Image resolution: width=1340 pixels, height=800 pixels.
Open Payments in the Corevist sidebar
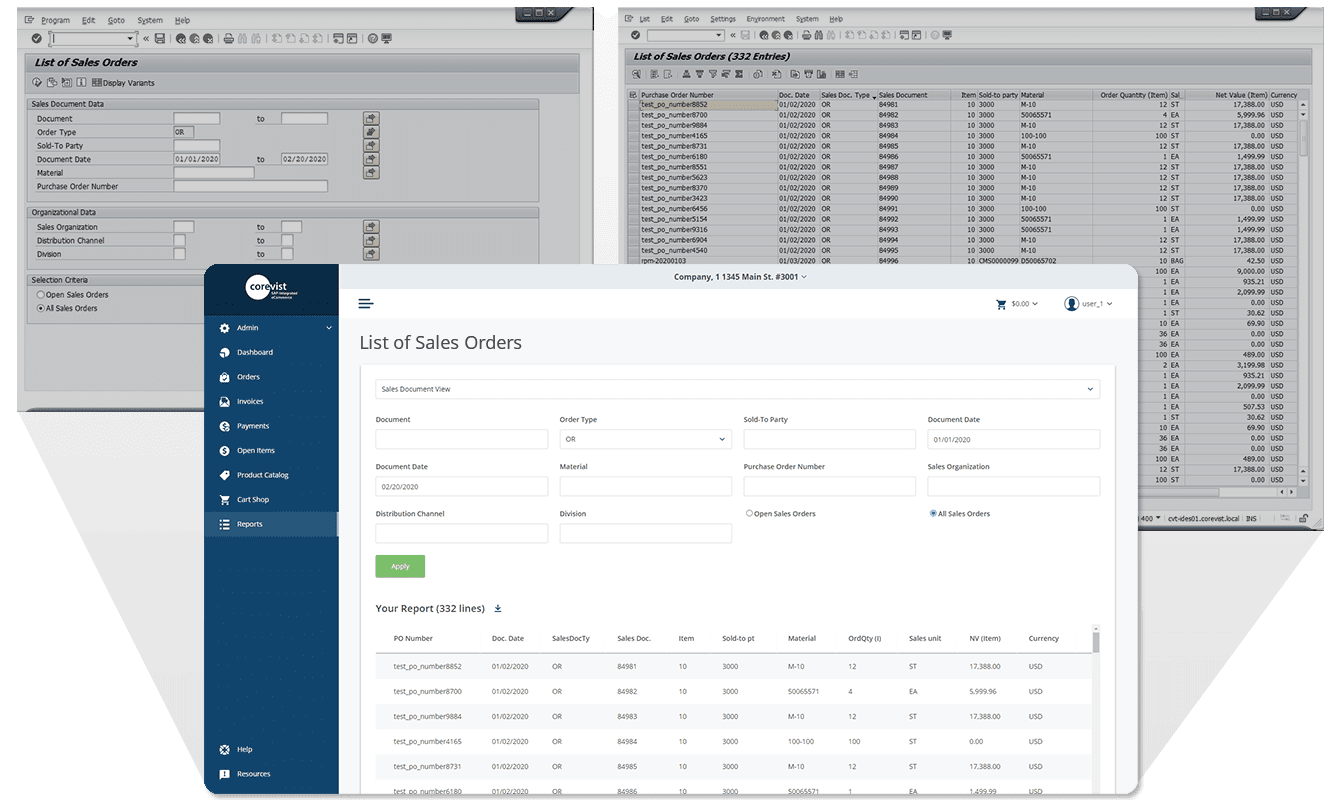(253, 426)
